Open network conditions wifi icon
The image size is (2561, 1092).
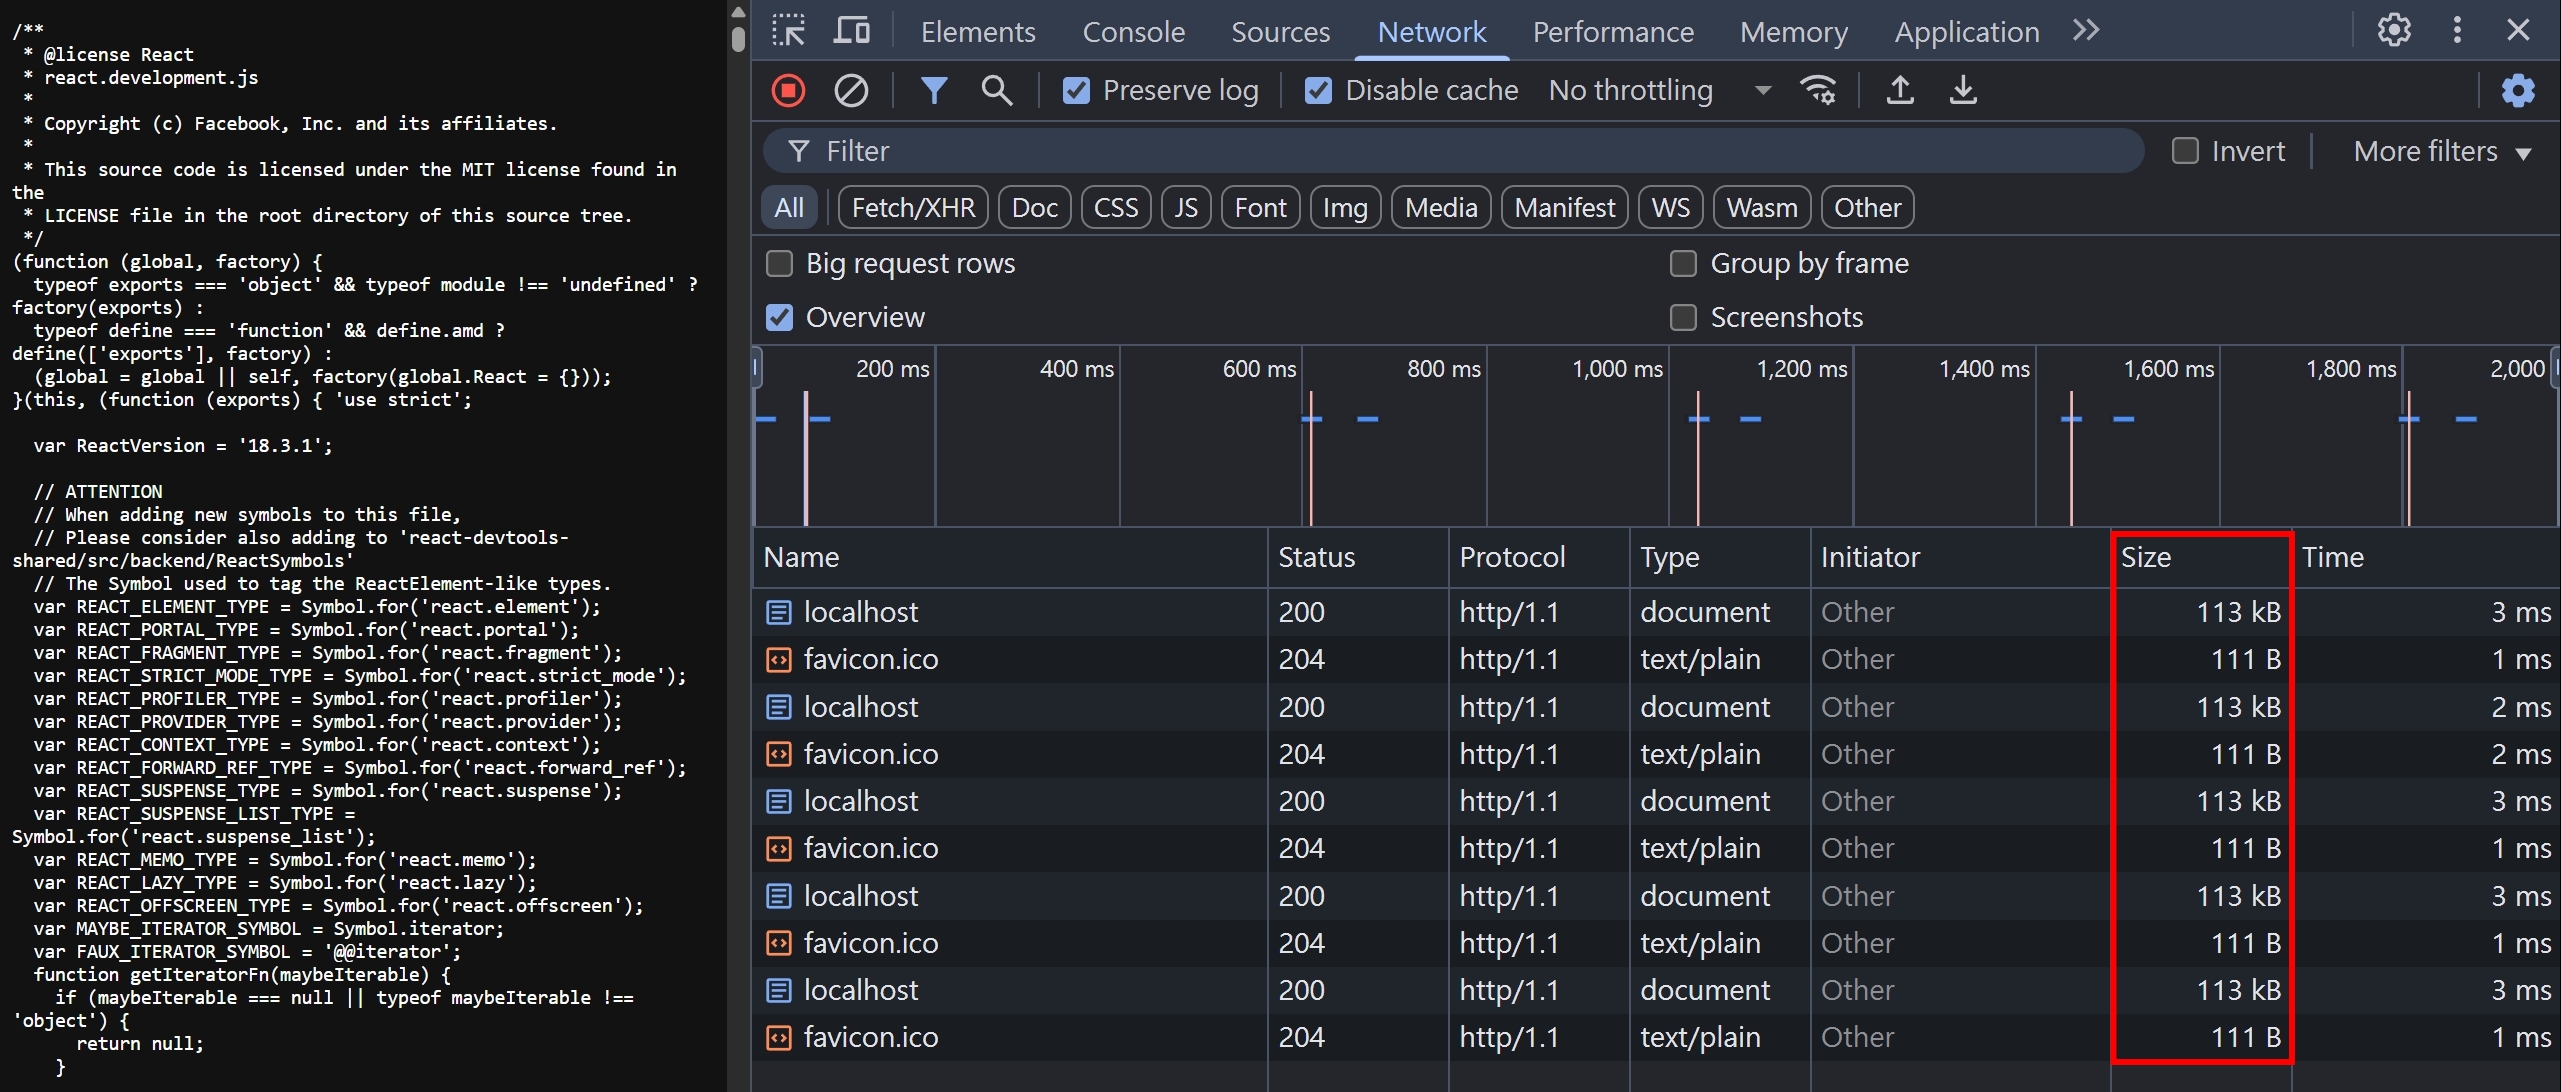1818,91
